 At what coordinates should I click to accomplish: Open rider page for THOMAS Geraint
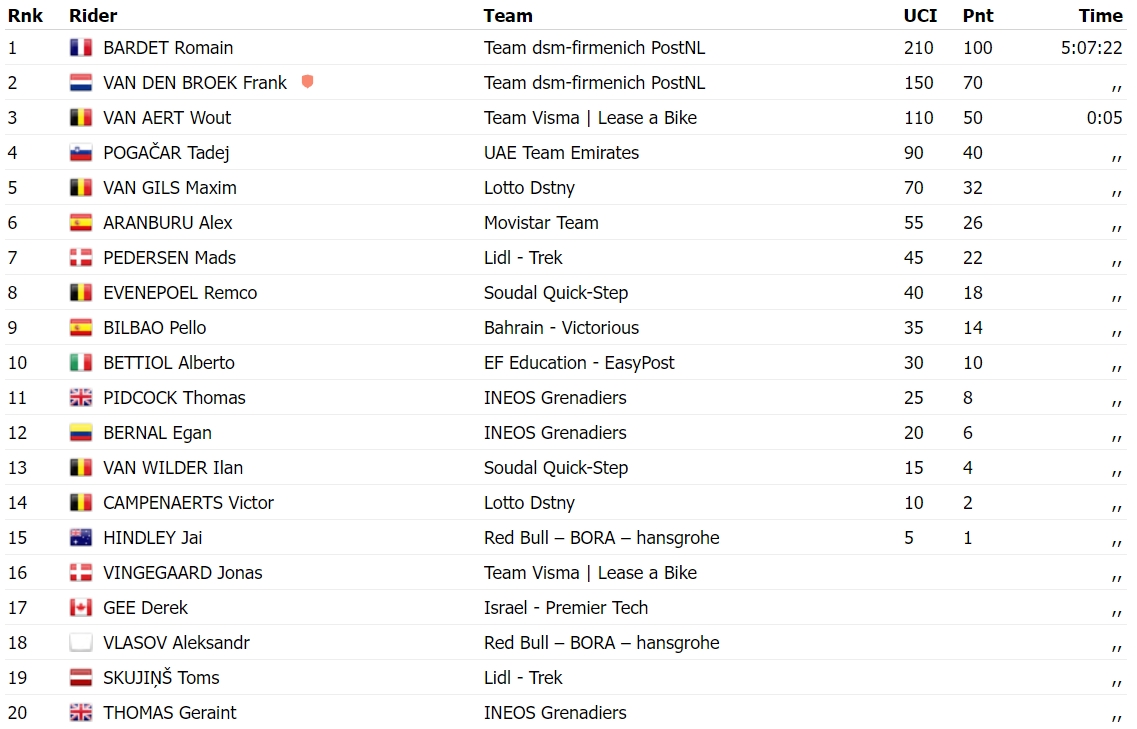point(170,713)
